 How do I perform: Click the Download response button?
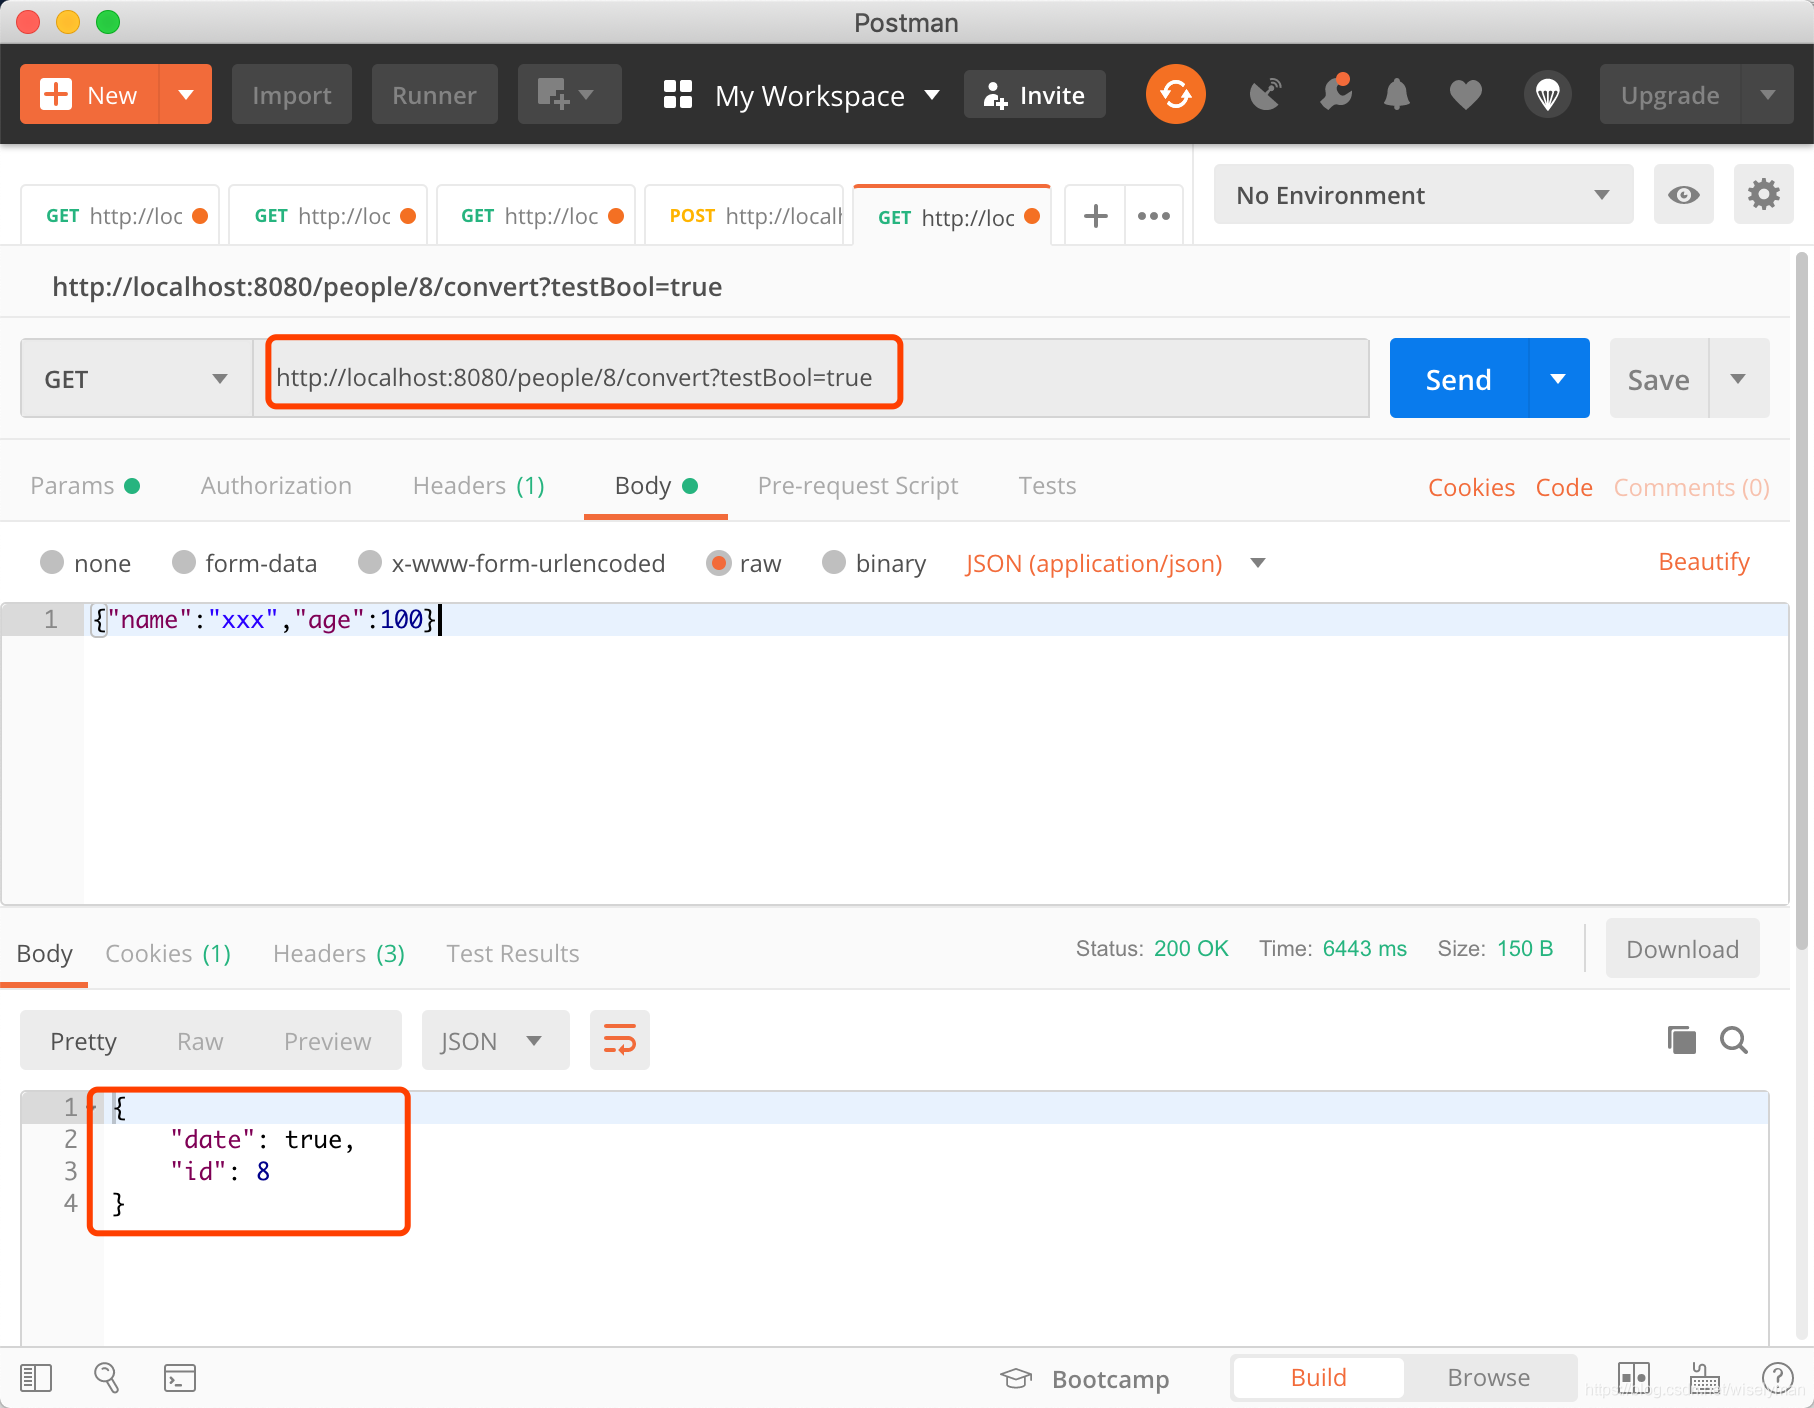pyautogui.click(x=1682, y=949)
